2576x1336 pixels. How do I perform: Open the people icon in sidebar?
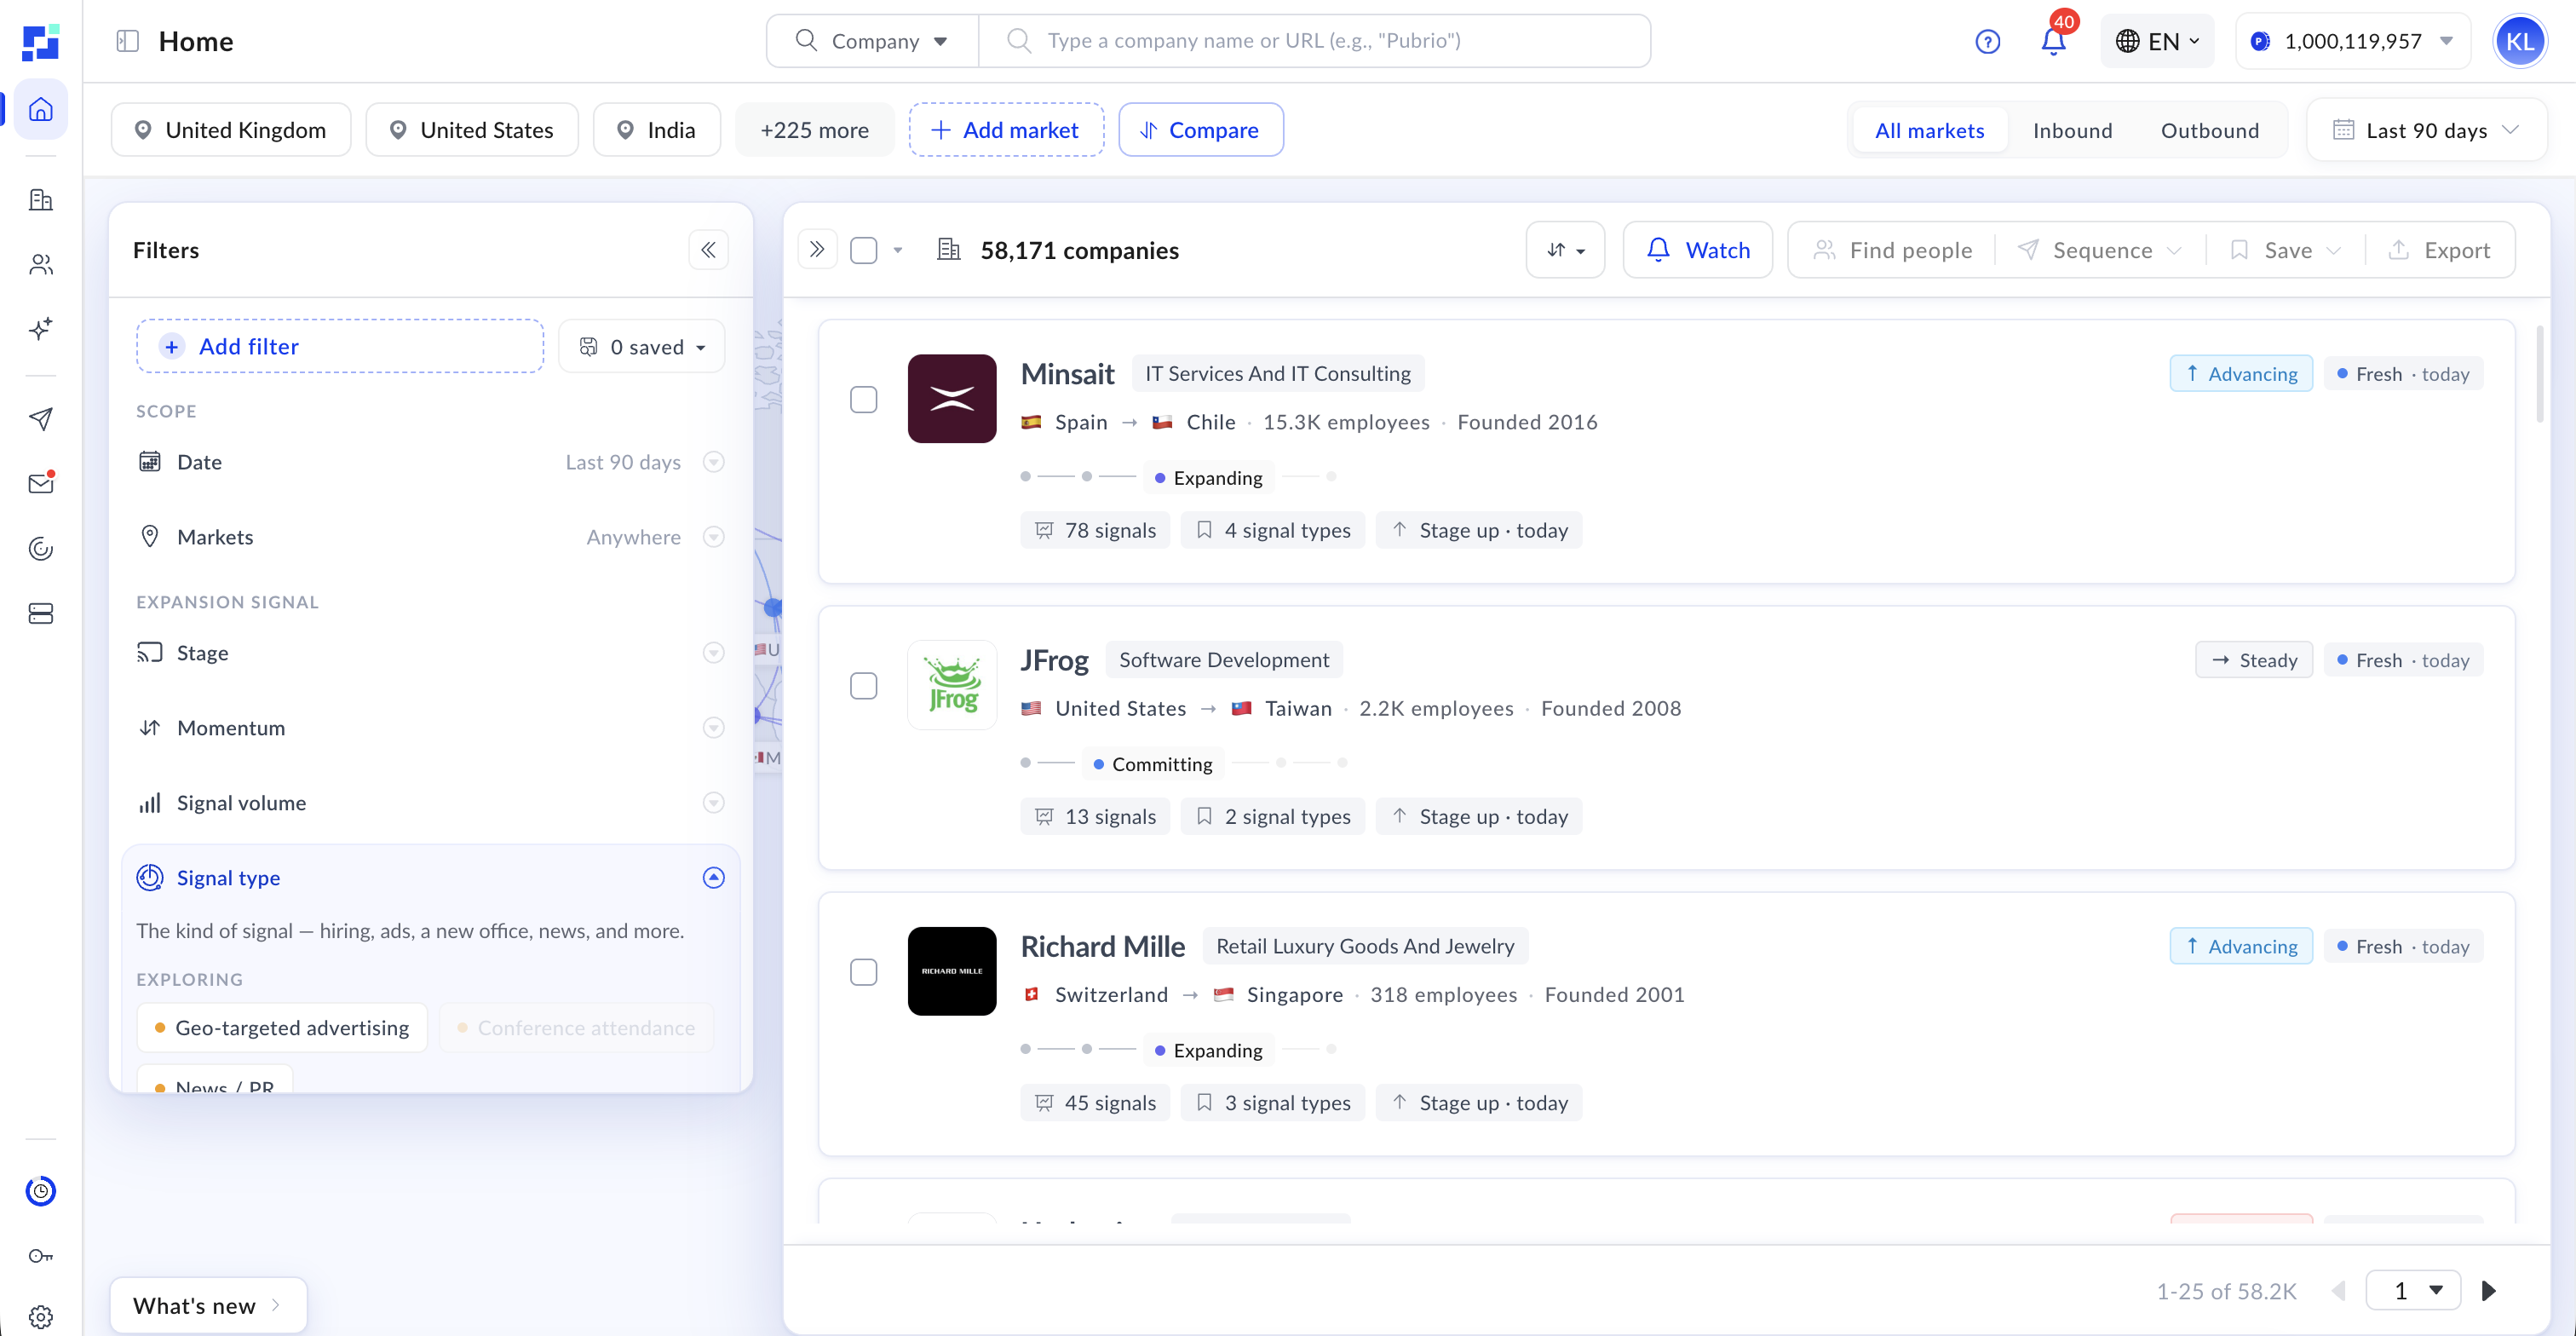[x=41, y=264]
